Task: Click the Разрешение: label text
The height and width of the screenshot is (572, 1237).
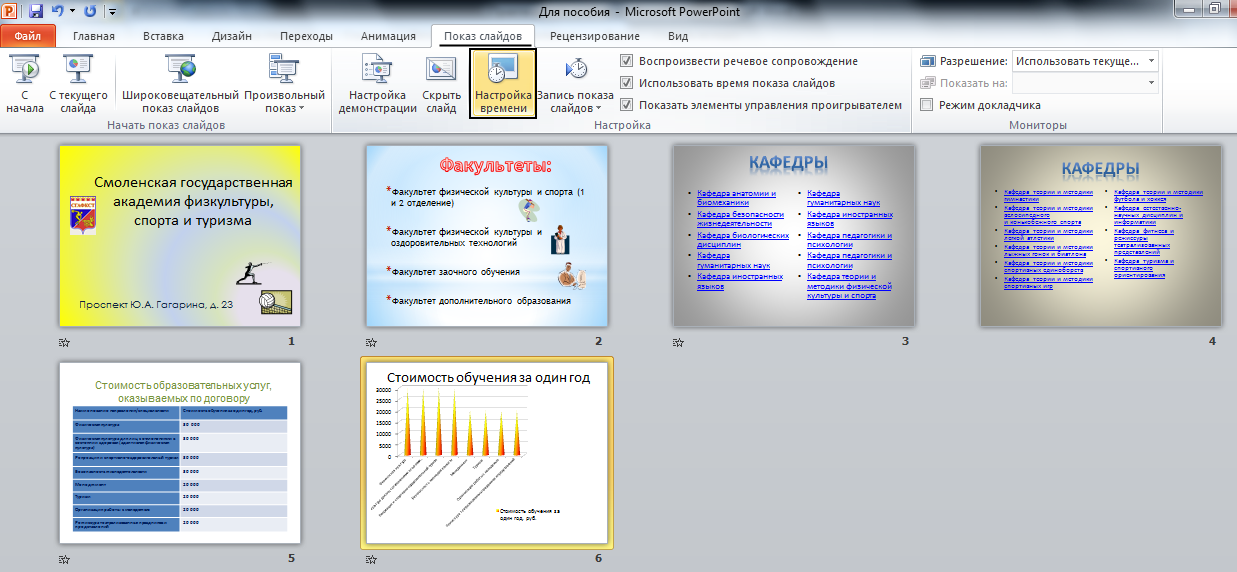Action: pyautogui.click(x=973, y=61)
